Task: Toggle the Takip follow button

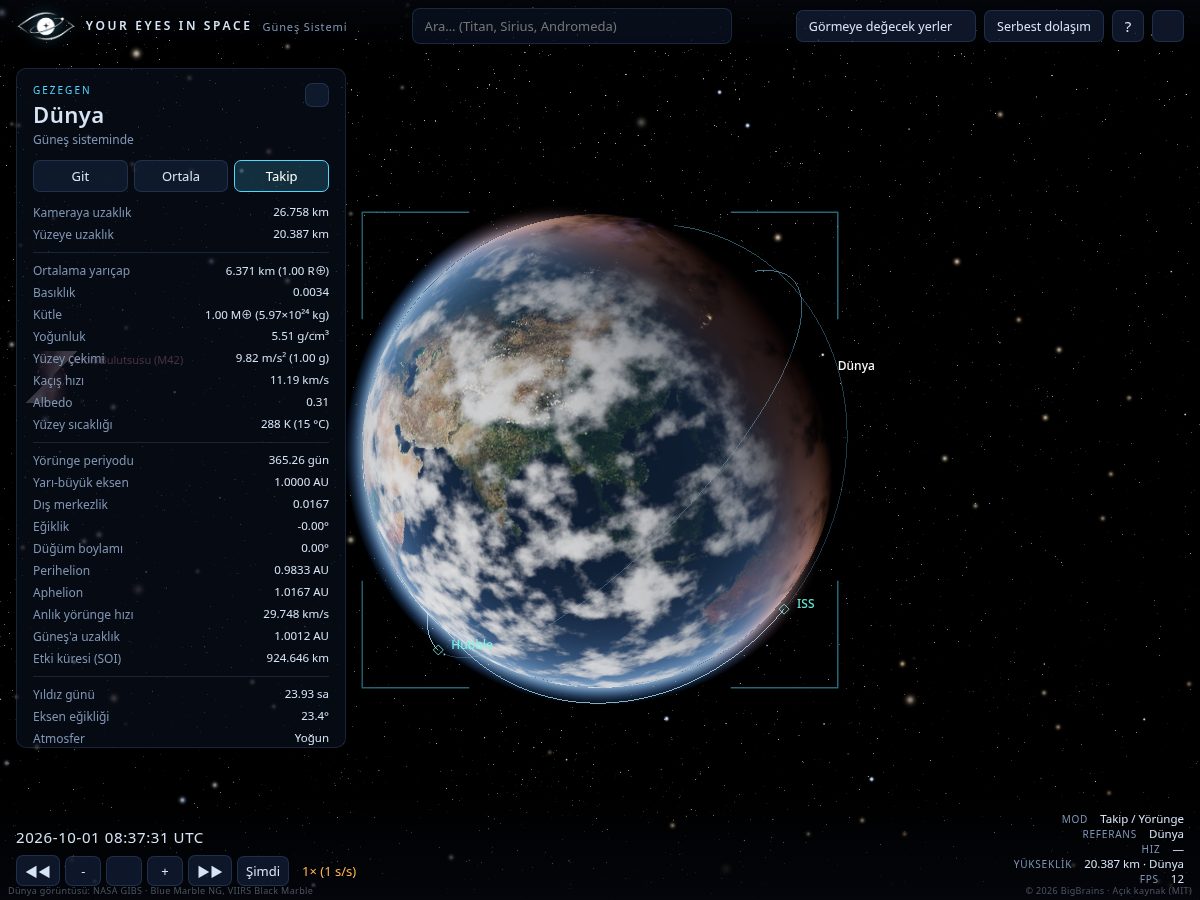Action: [281, 176]
